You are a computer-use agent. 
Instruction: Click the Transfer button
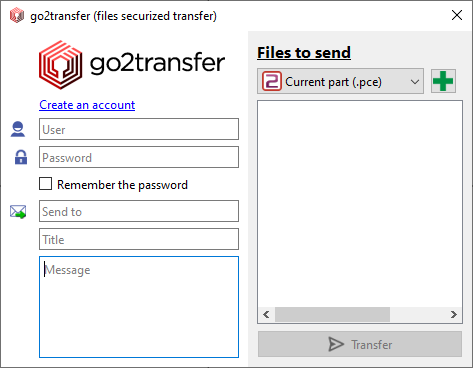point(360,344)
